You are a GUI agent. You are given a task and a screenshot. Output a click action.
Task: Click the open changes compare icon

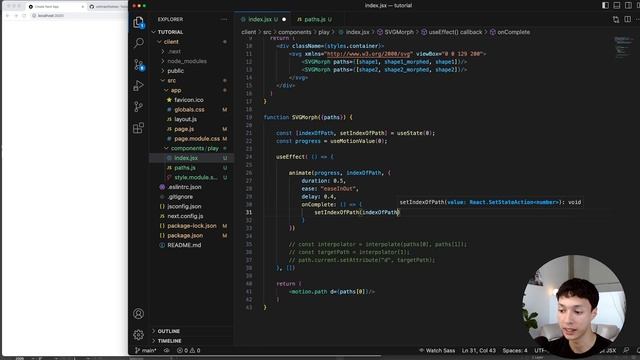(616, 19)
